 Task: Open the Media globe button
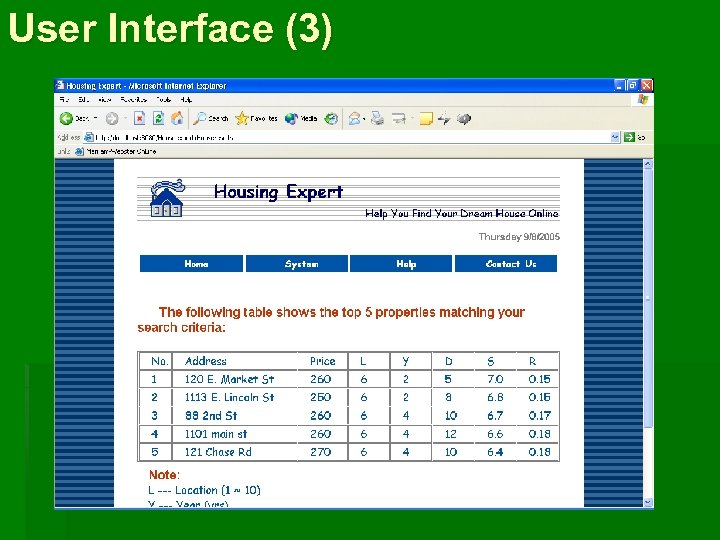tap(301, 118)
